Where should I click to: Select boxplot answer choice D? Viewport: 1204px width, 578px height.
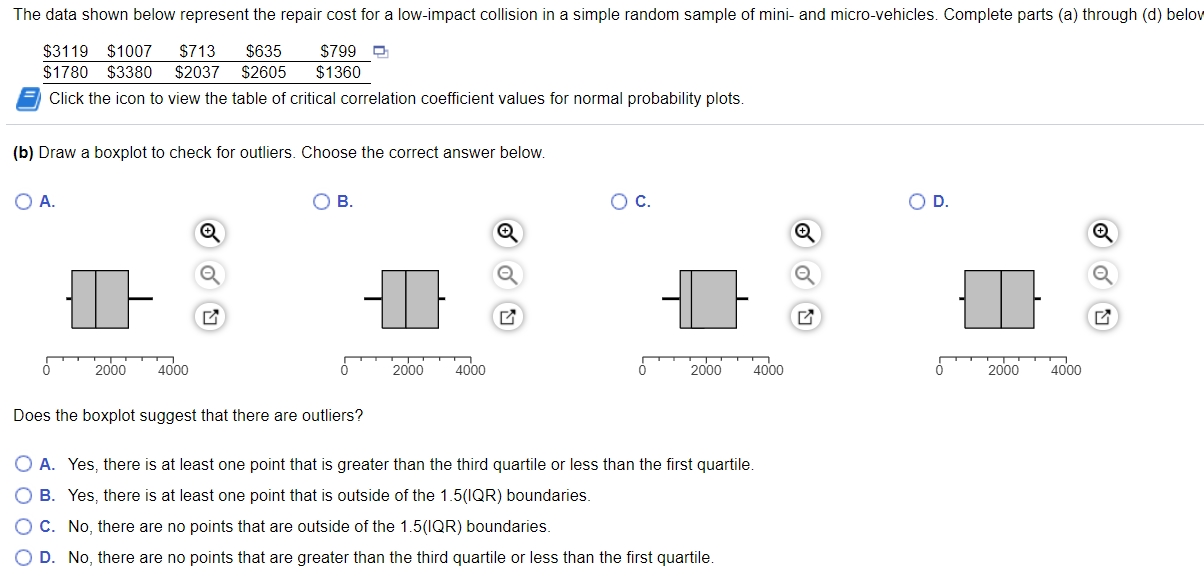916,201
